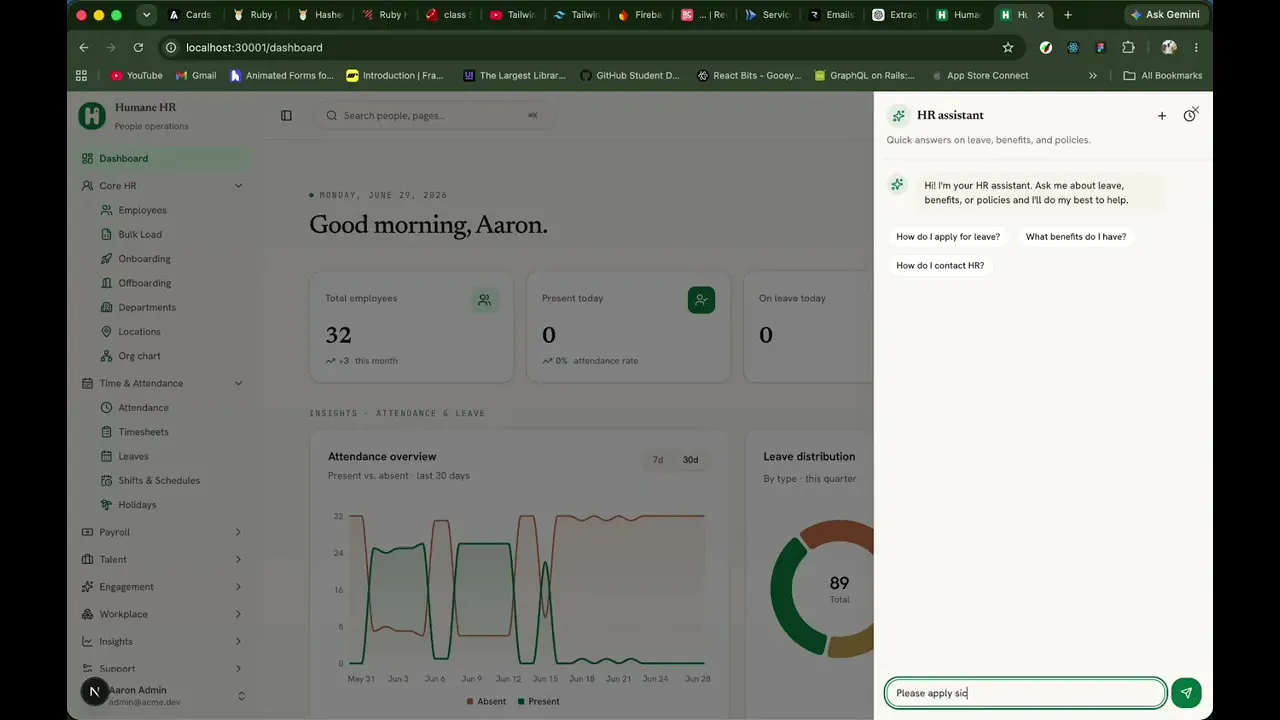Open Gmail bookmark
This screenshot has width=1280, height=720.
pos(196,75)
